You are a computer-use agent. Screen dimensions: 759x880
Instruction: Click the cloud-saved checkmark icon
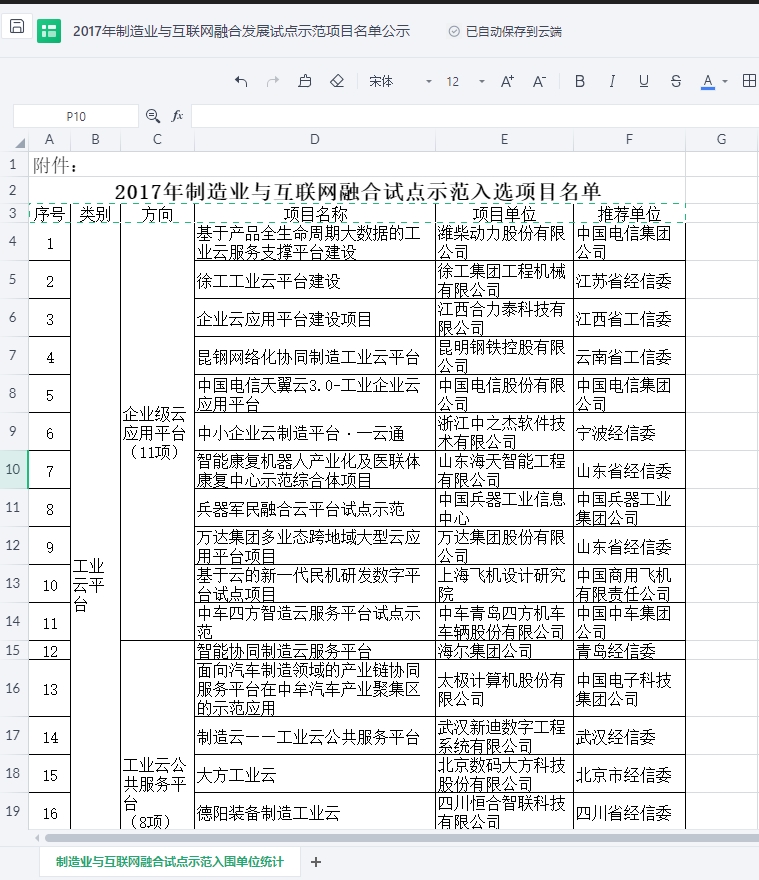click(x=454, y=31)
